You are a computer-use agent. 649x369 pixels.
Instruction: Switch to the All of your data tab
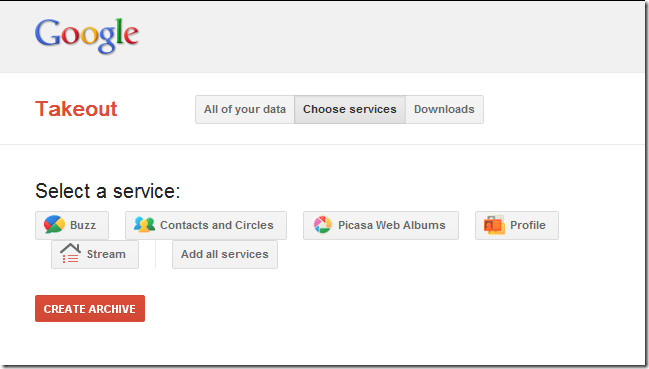(245, 109)
